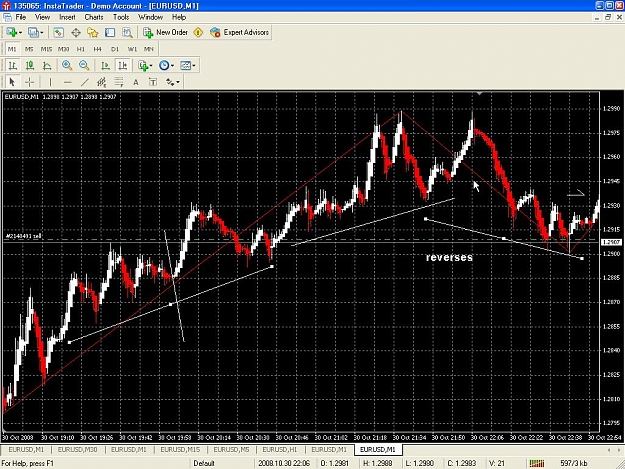Viewport: 625px width, 469px height.
Task: Click the '#2140491 sell' order label
Action: 23,236
